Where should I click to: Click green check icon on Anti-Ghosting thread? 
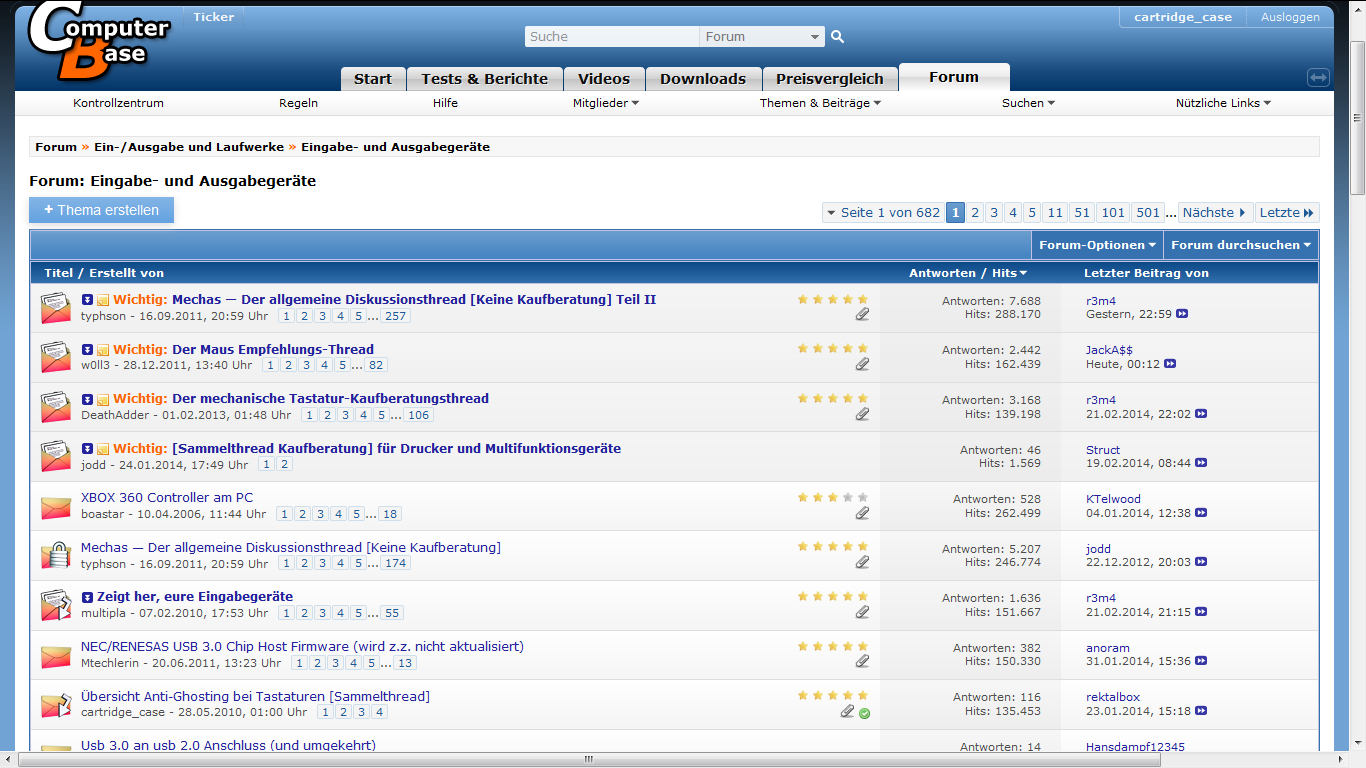(x=864, y=713)
